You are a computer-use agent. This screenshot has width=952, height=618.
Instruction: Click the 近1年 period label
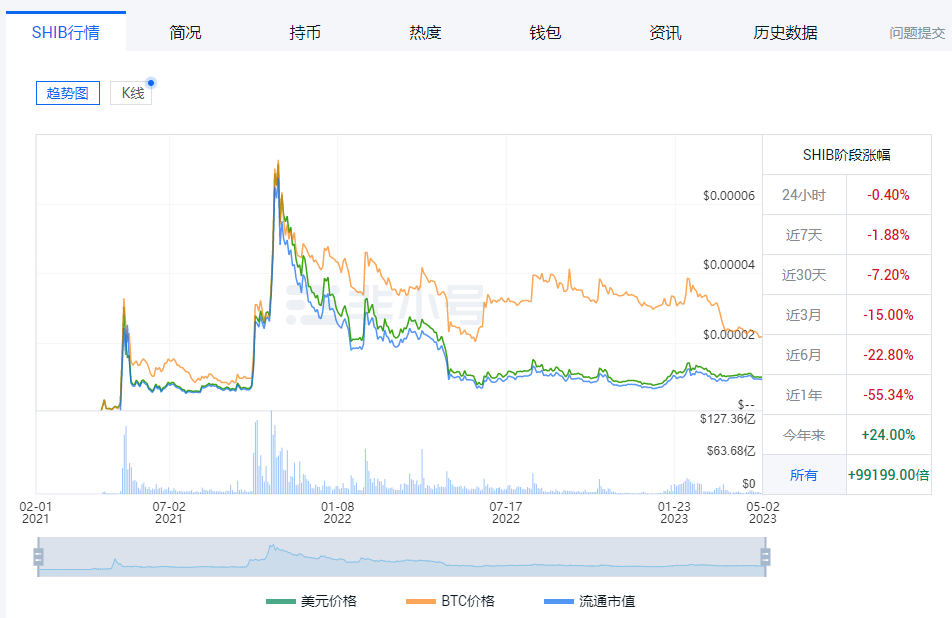tap(804, 395)
